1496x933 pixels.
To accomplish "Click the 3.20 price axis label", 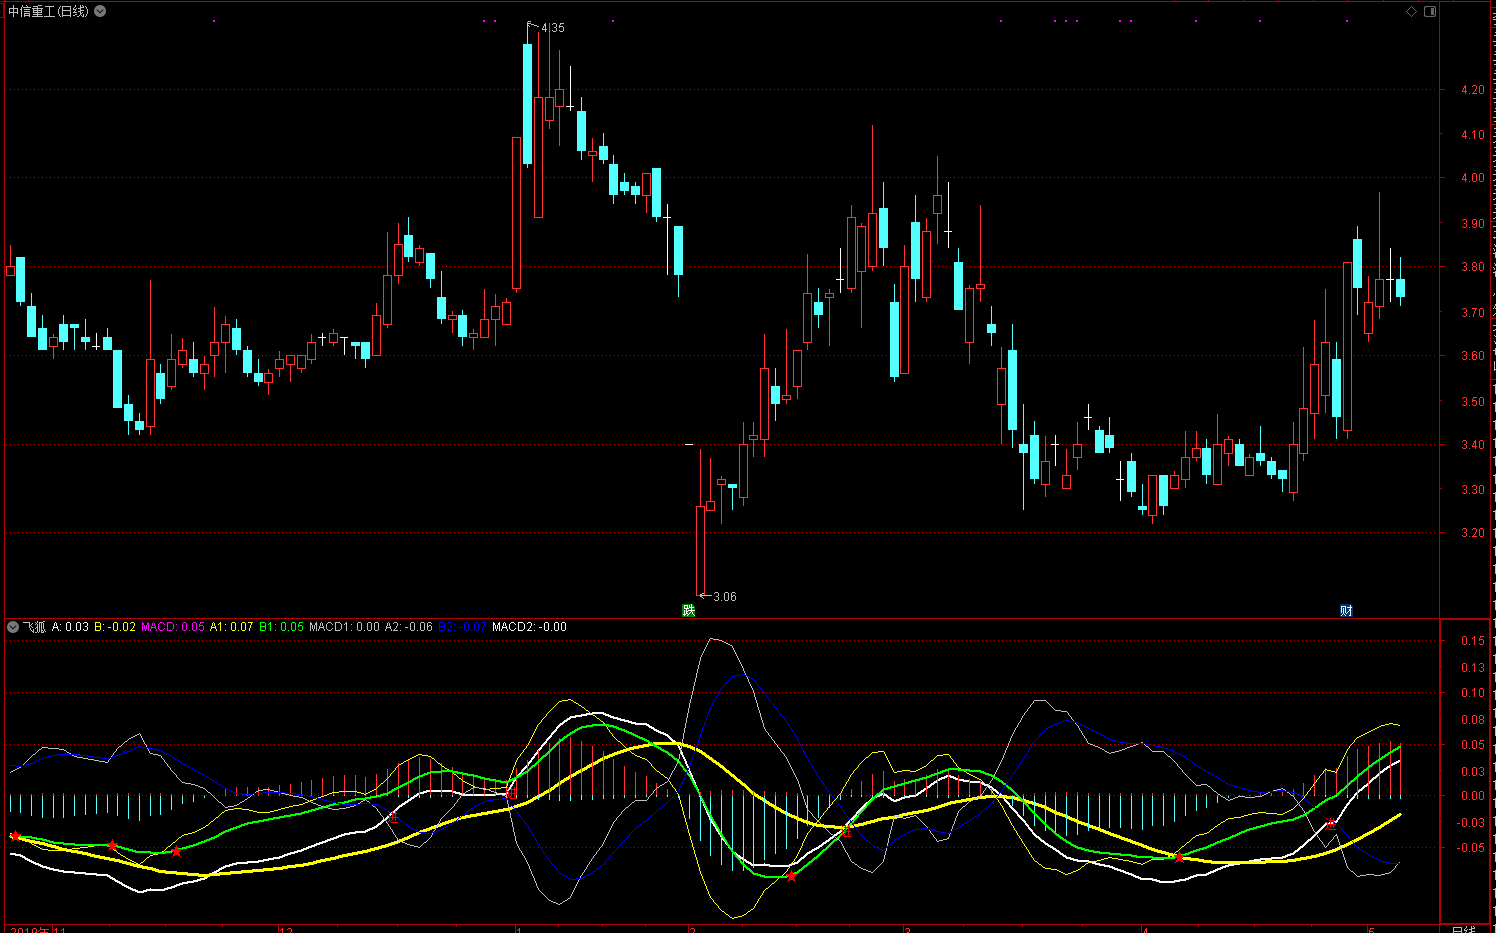I will tap(1472, 533).
